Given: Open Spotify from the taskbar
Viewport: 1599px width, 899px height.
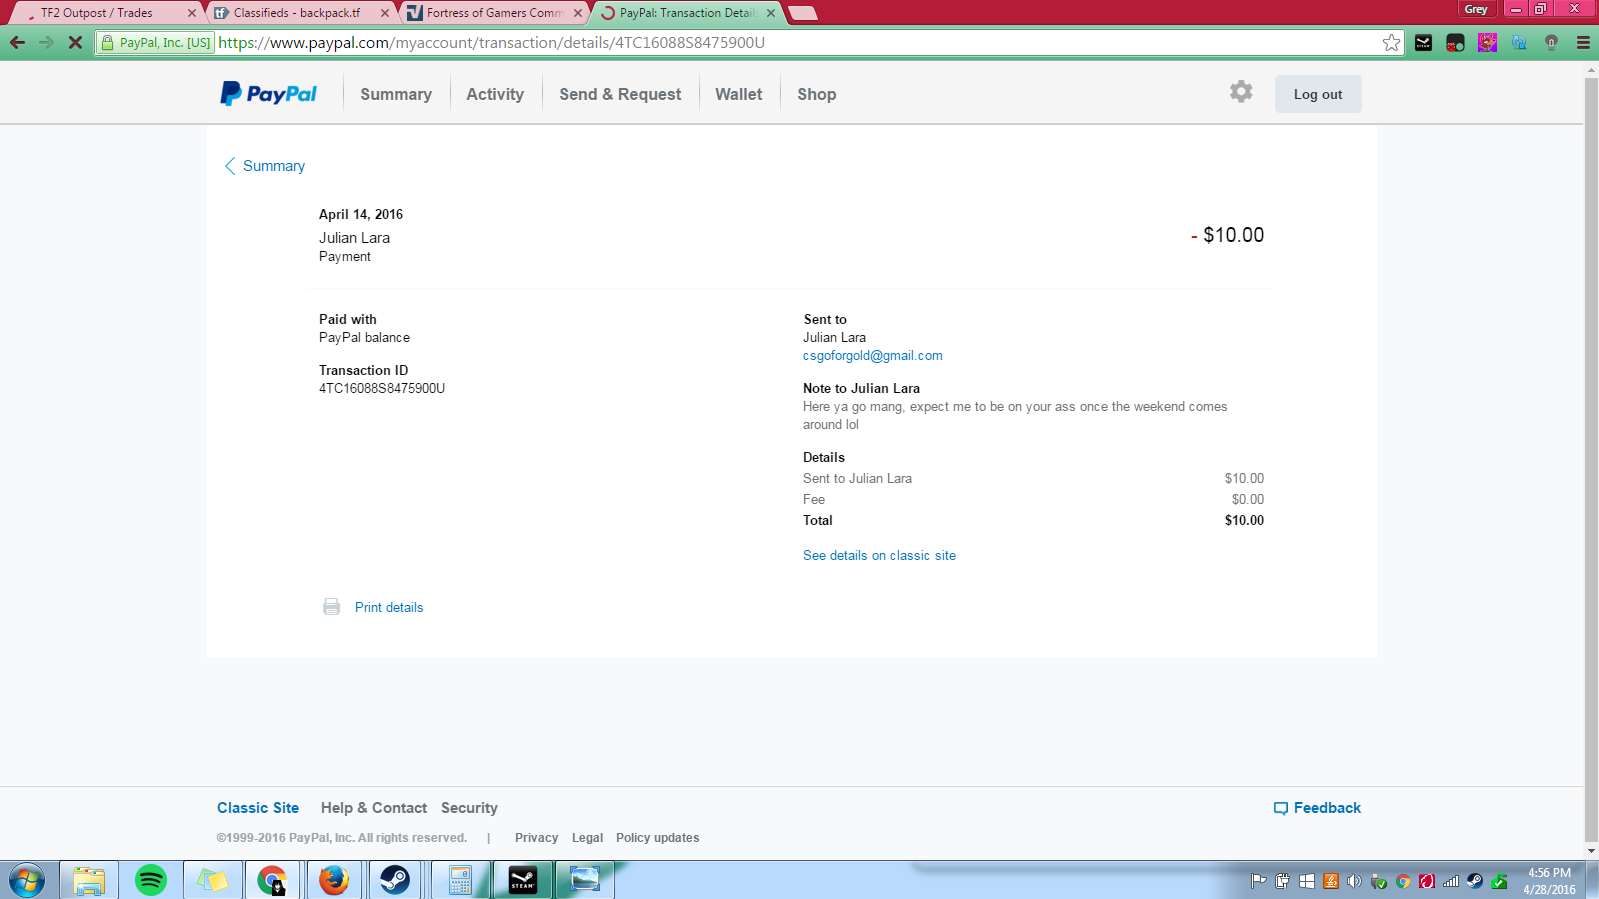Looking at the screenshot, I should coord(151,880).
